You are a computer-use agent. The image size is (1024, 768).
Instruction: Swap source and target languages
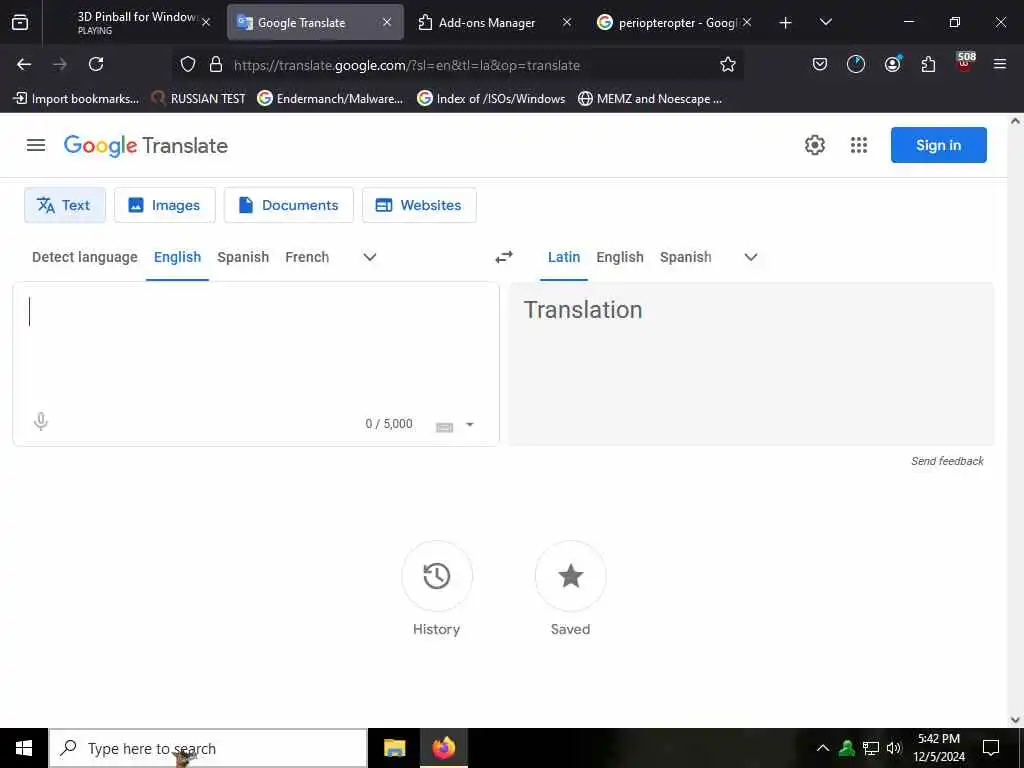(x=504, y=257)
